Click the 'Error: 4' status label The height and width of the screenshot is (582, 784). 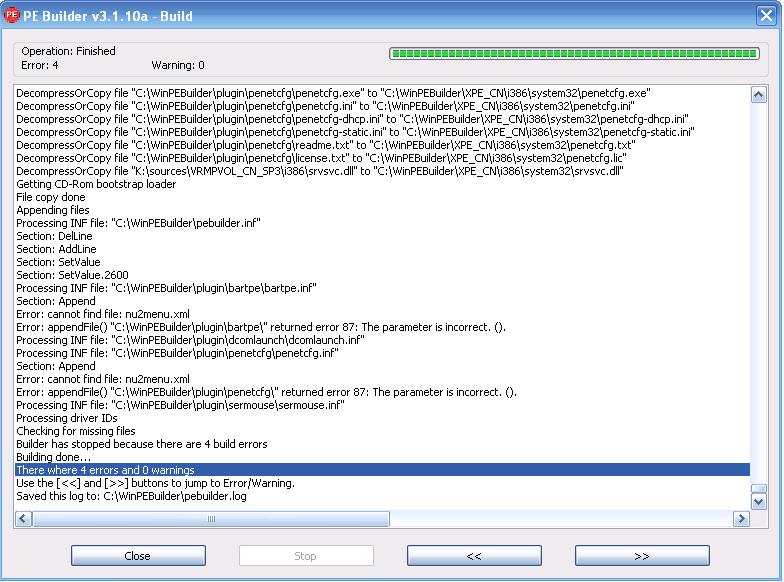tap(40, 65)
